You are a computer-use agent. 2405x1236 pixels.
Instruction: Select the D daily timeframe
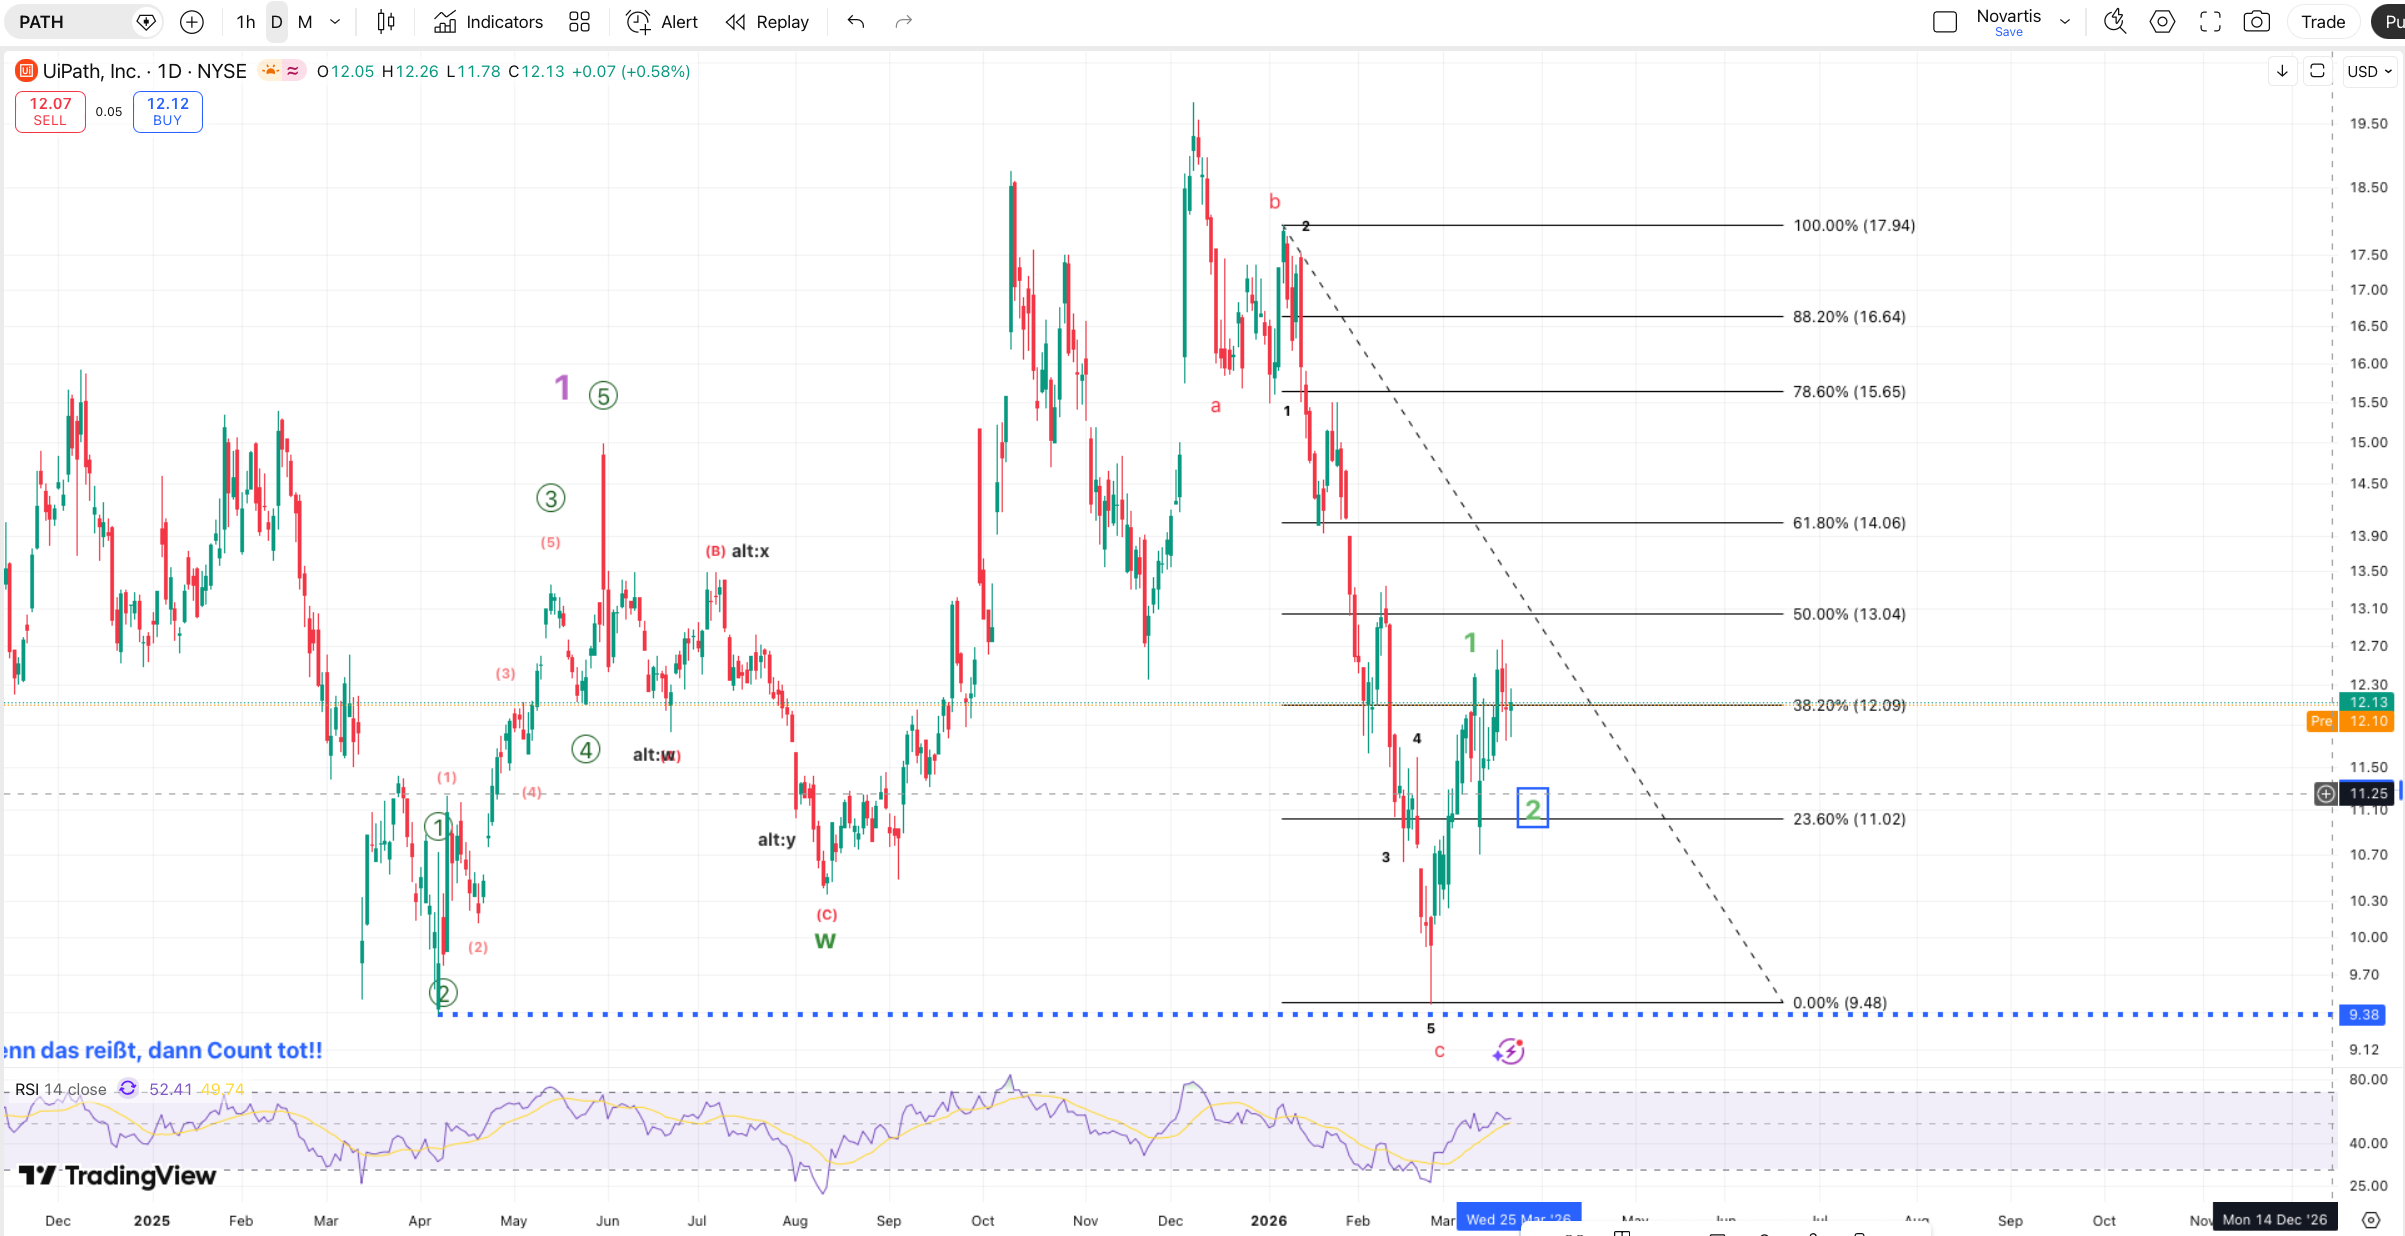pos(277,22)
